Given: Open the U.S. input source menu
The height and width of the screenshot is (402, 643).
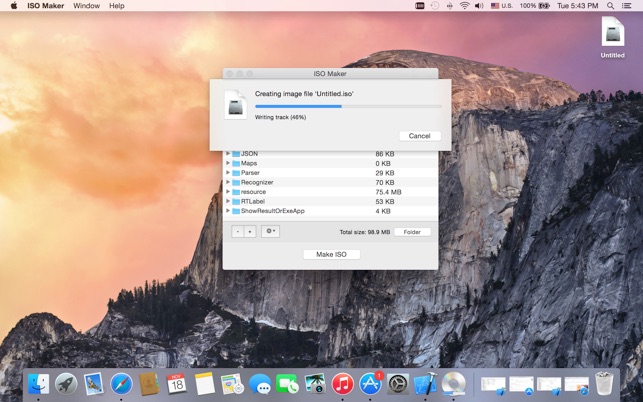Looking at the screenshot, I should pos(502,6).
